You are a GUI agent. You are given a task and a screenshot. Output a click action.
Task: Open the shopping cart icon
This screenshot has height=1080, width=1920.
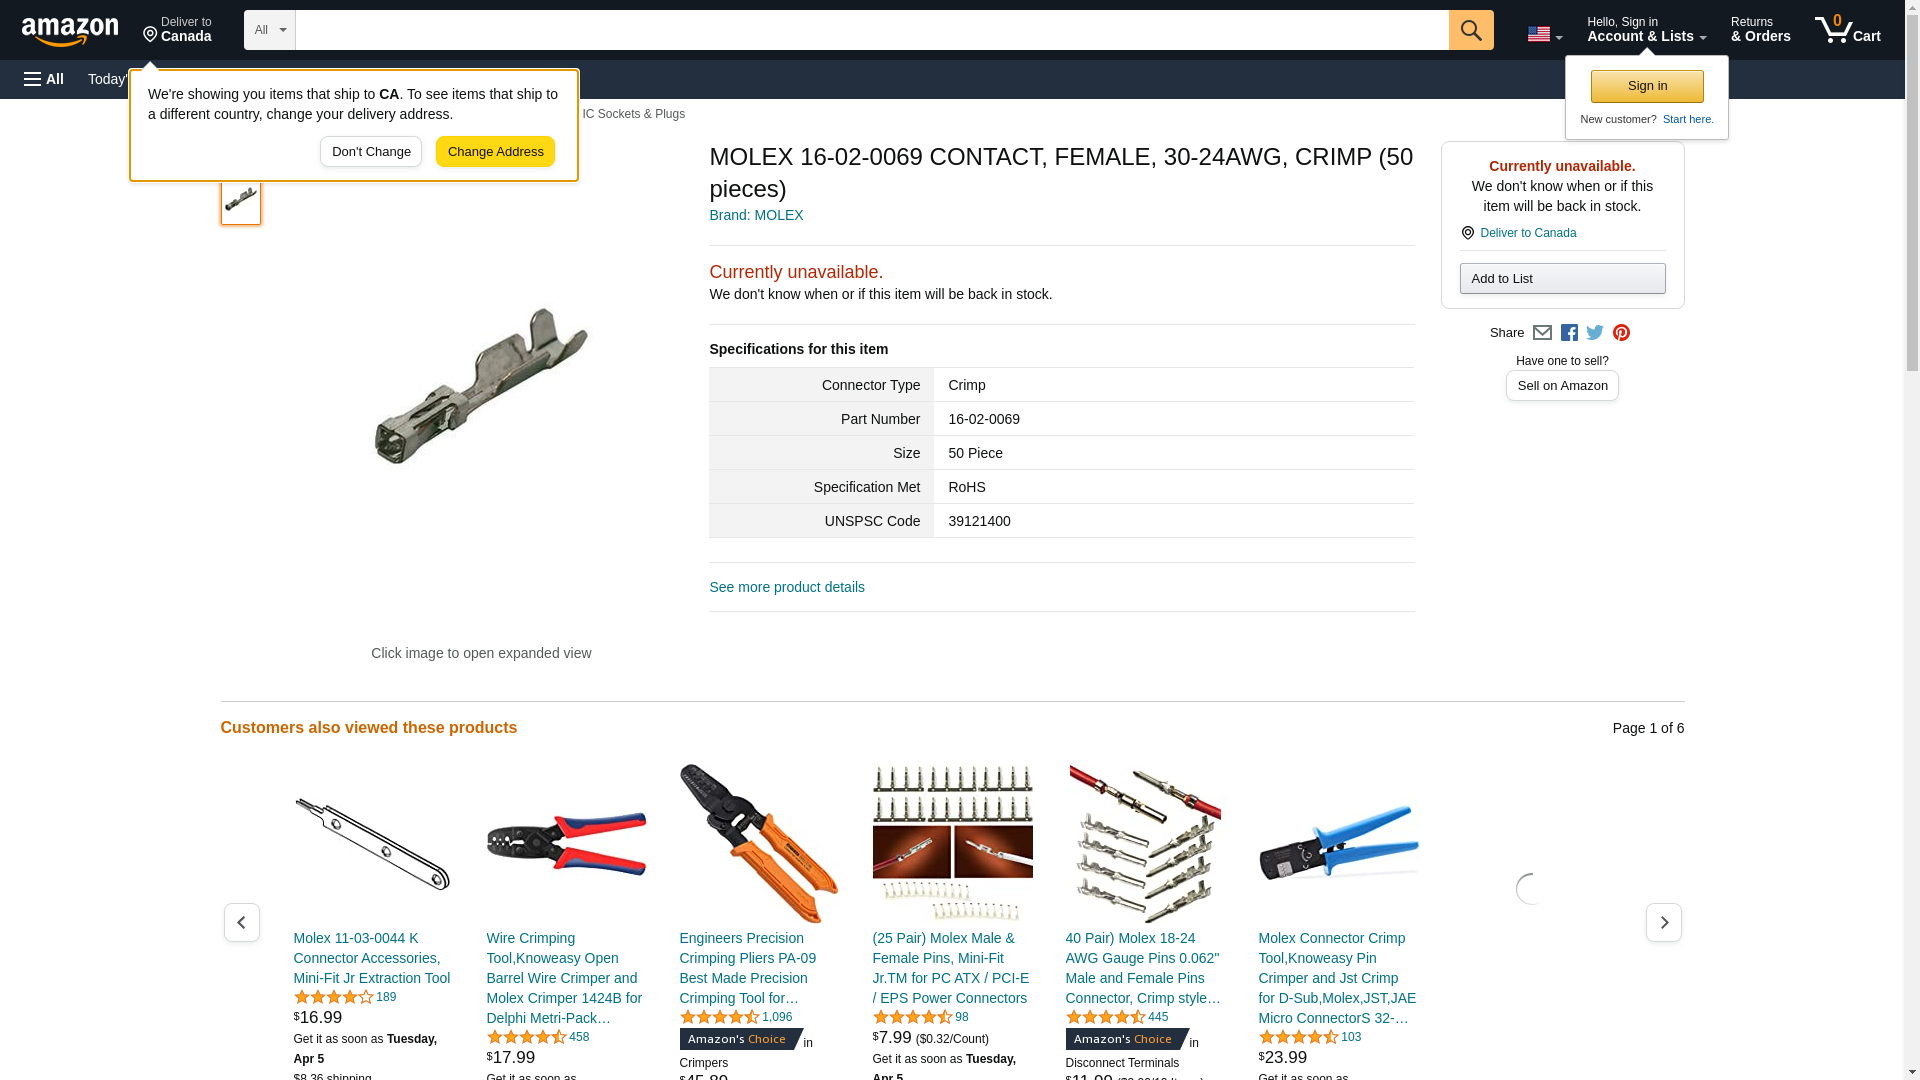(1847, 30)
